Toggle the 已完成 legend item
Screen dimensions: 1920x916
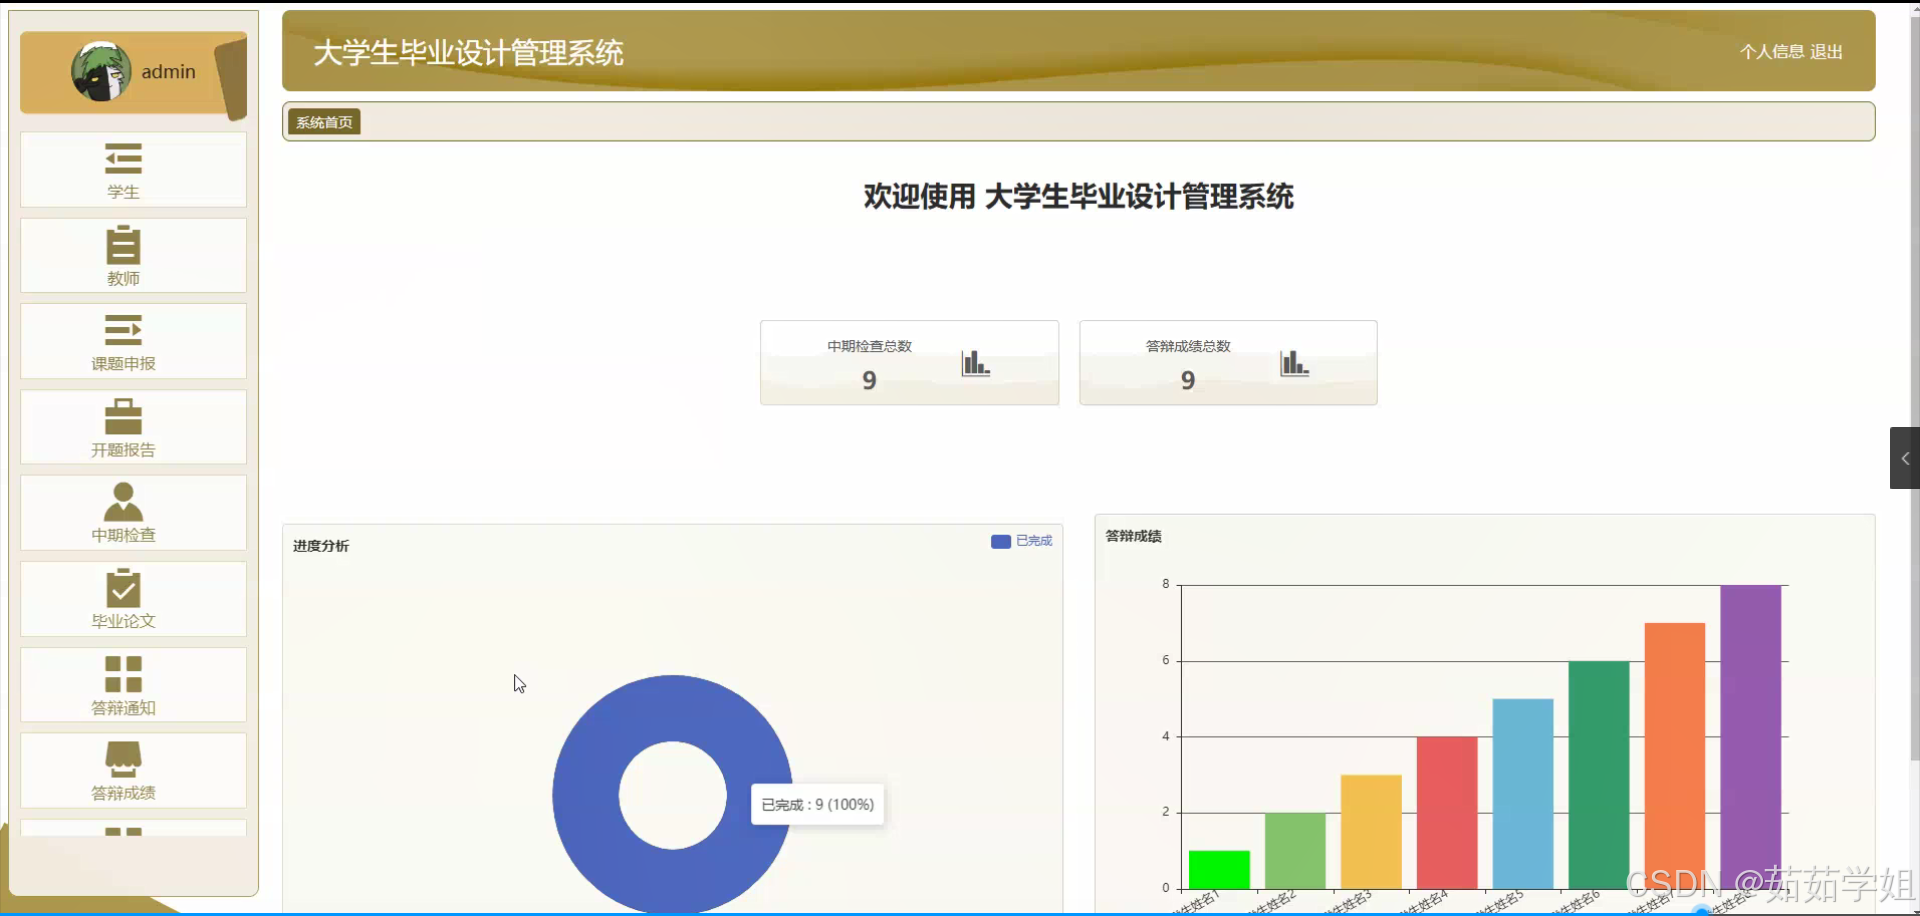tap(1021, 541)
